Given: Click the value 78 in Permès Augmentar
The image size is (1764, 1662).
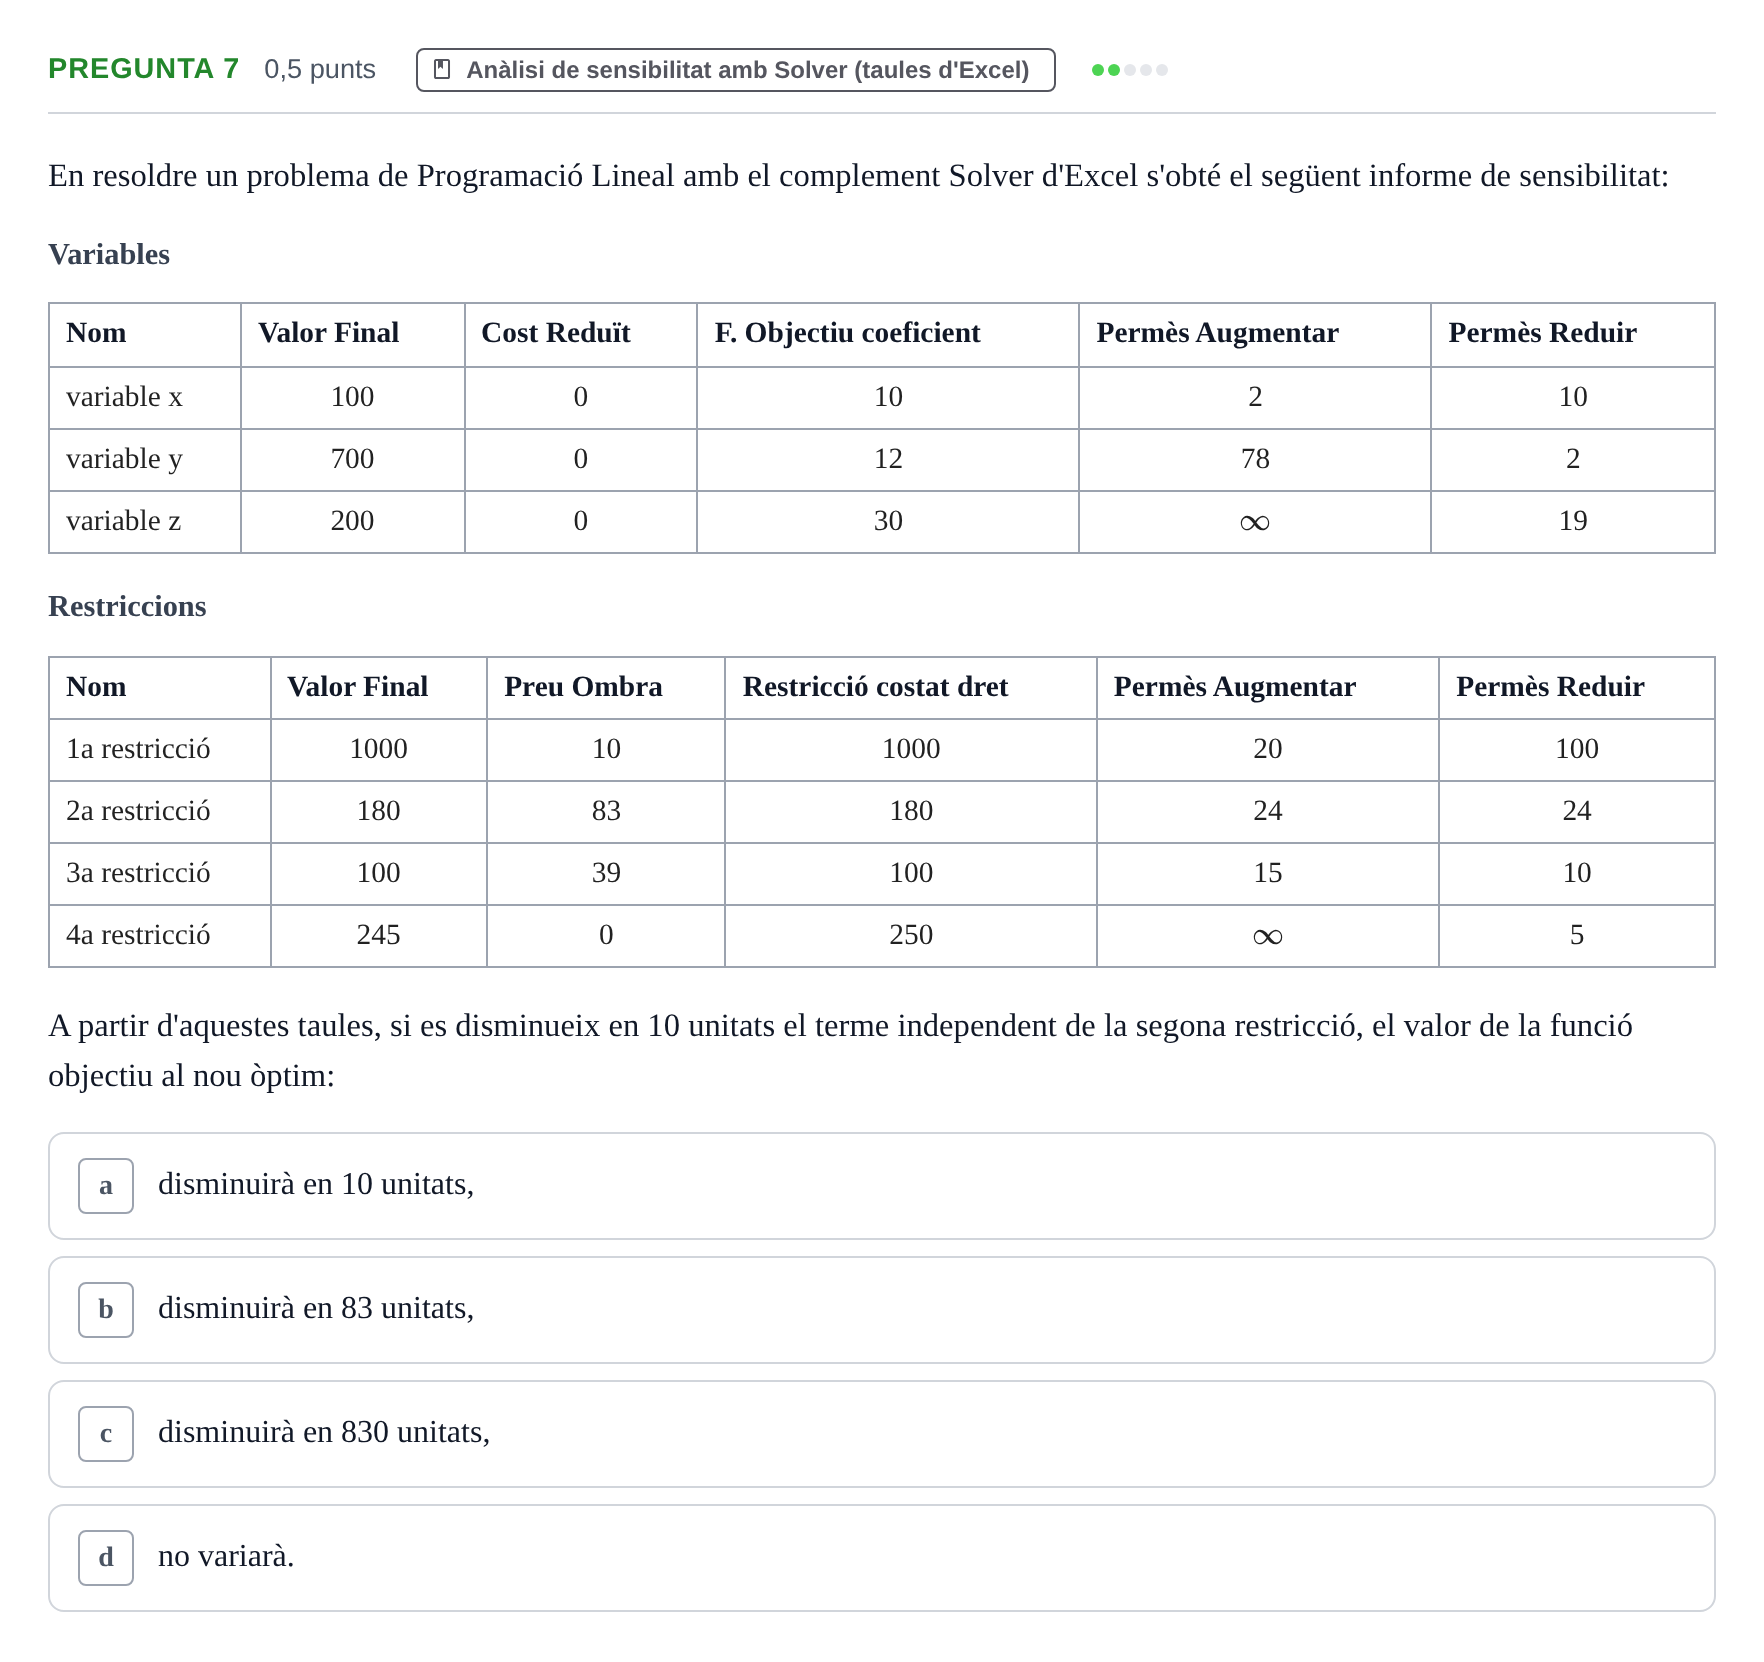Looking at the screenshot, I should [x=1255, y=459].
